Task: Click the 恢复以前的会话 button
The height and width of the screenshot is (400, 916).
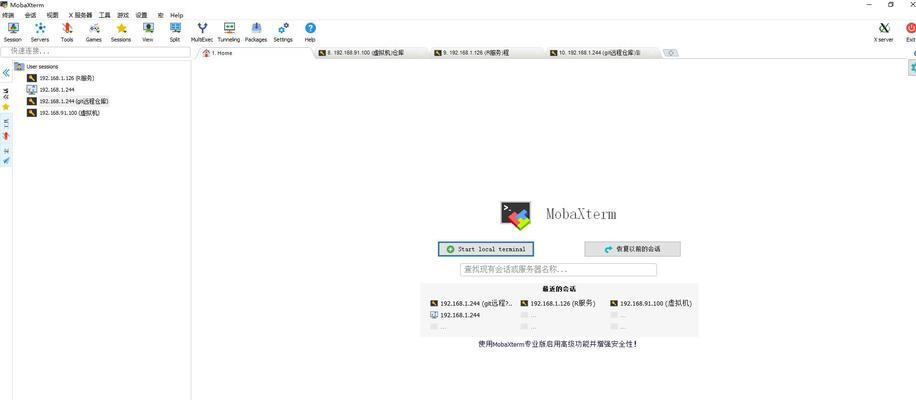Action: tap(632, 249)
